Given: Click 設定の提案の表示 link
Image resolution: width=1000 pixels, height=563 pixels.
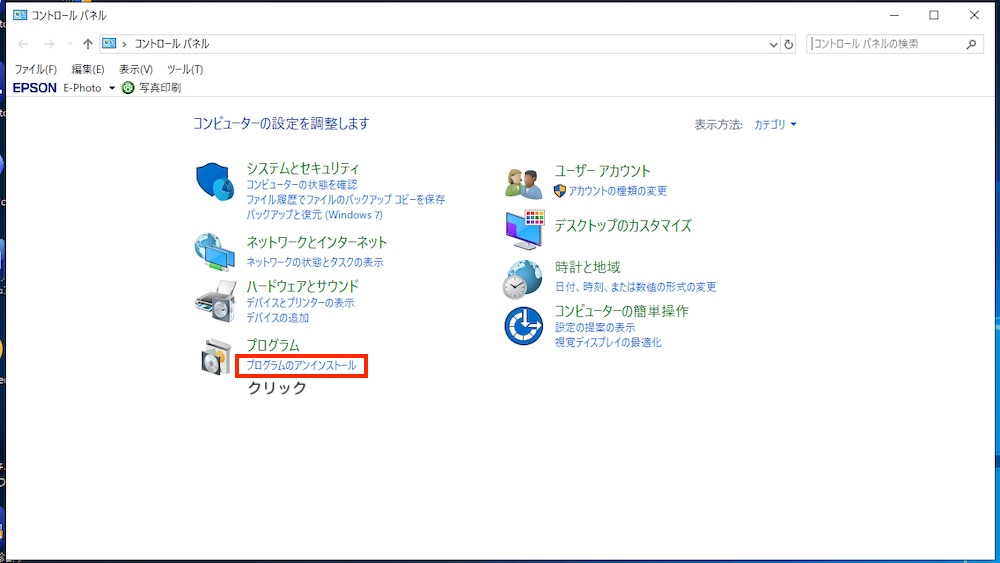Looking at the screenshot, I should coord(595,327).
